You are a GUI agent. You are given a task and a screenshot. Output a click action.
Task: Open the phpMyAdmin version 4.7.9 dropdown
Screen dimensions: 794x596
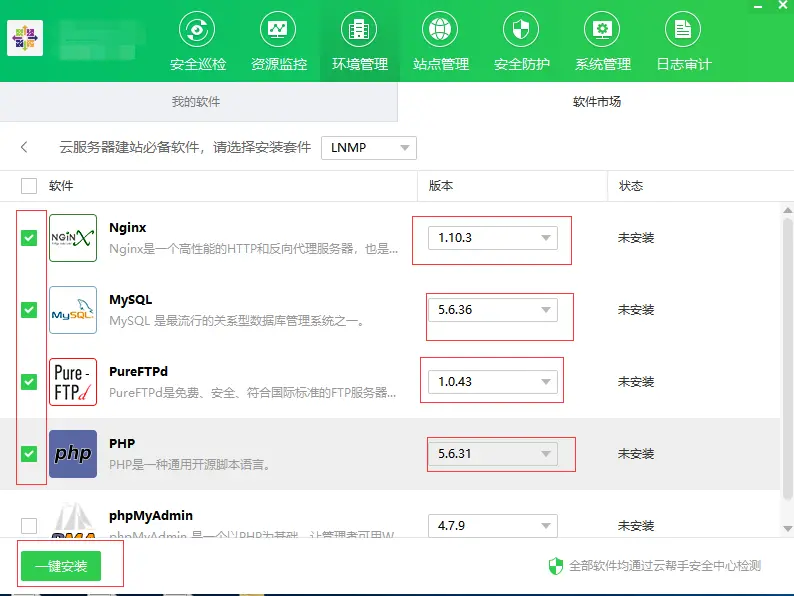pyautogui.click(x=493, y=526)
